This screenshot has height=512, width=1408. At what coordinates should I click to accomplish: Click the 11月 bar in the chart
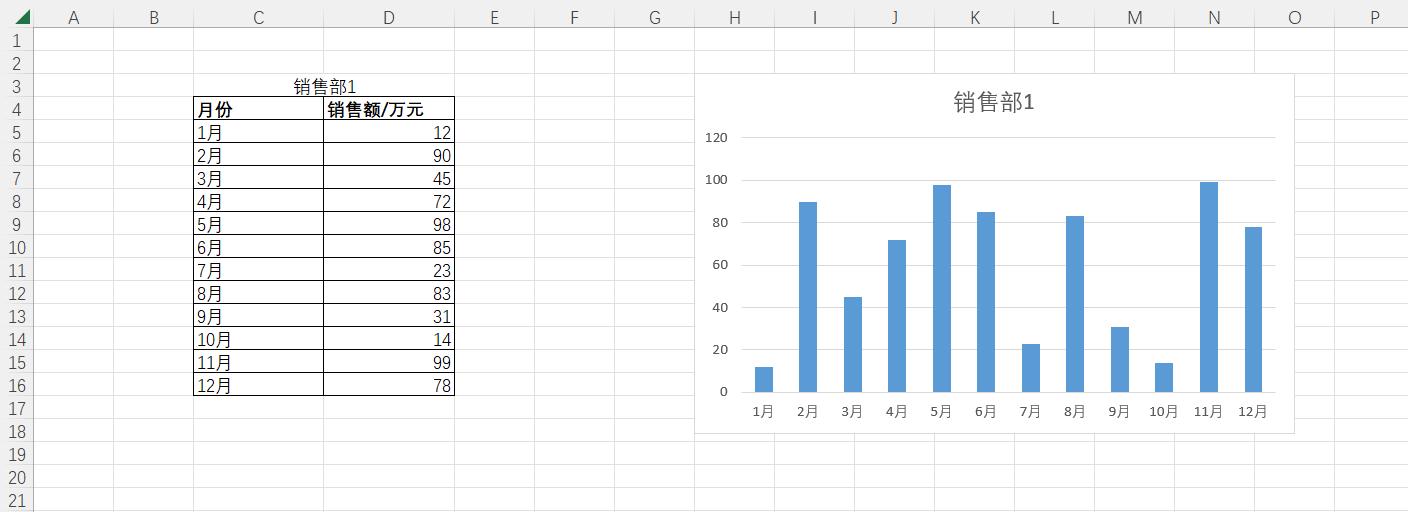coord(1209,287)
